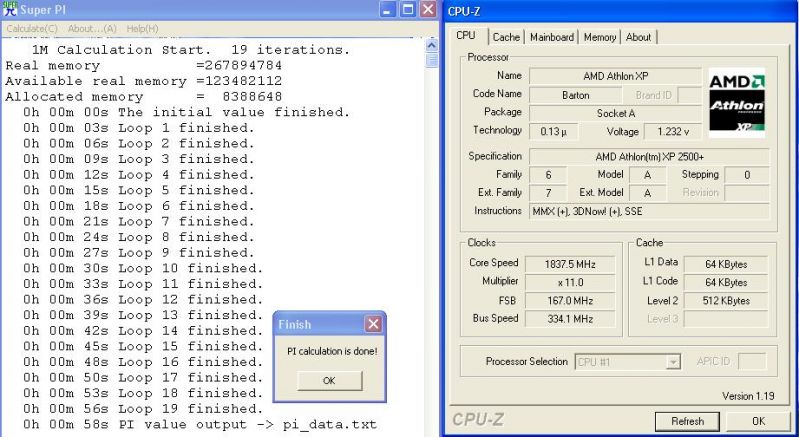The image size is (799, 437).
Task: Click the Super PI title bar icon
Action: click(x=10, y=9)
